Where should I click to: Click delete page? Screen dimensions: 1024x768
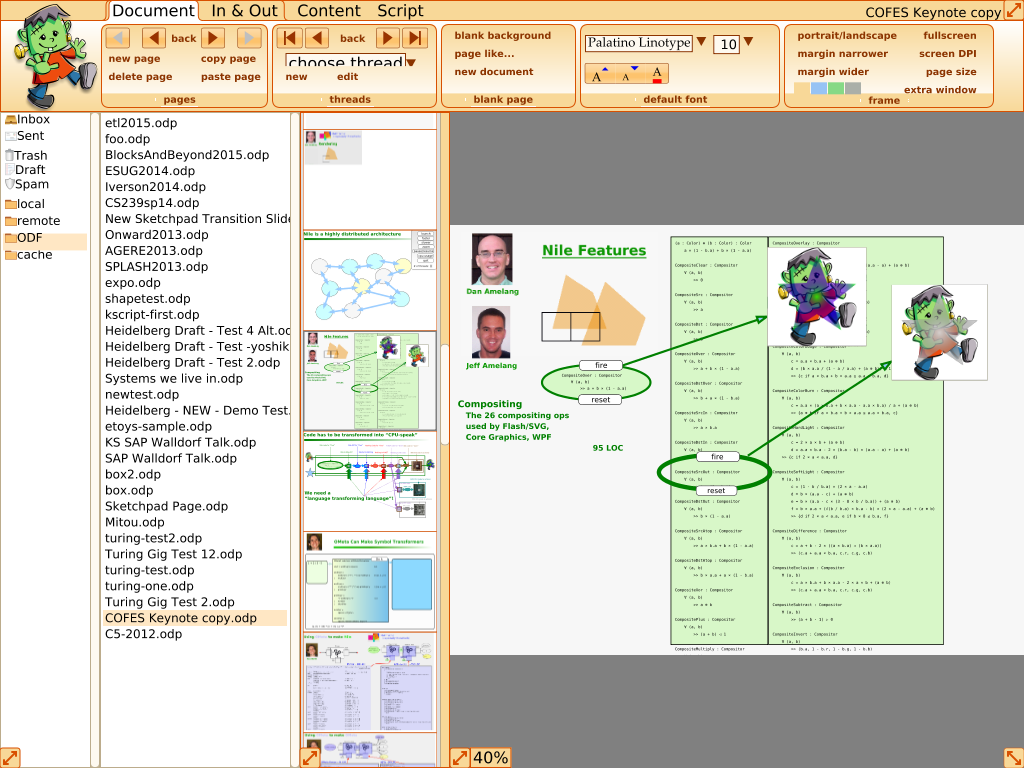tap(140, 76)
